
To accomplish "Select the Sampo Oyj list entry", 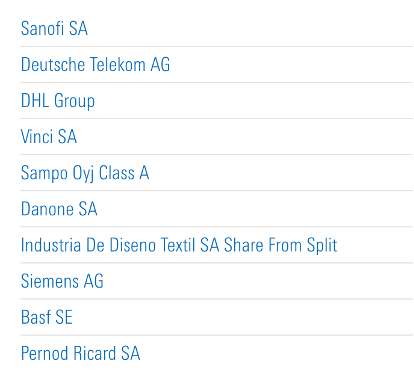I will click(85, 173).
